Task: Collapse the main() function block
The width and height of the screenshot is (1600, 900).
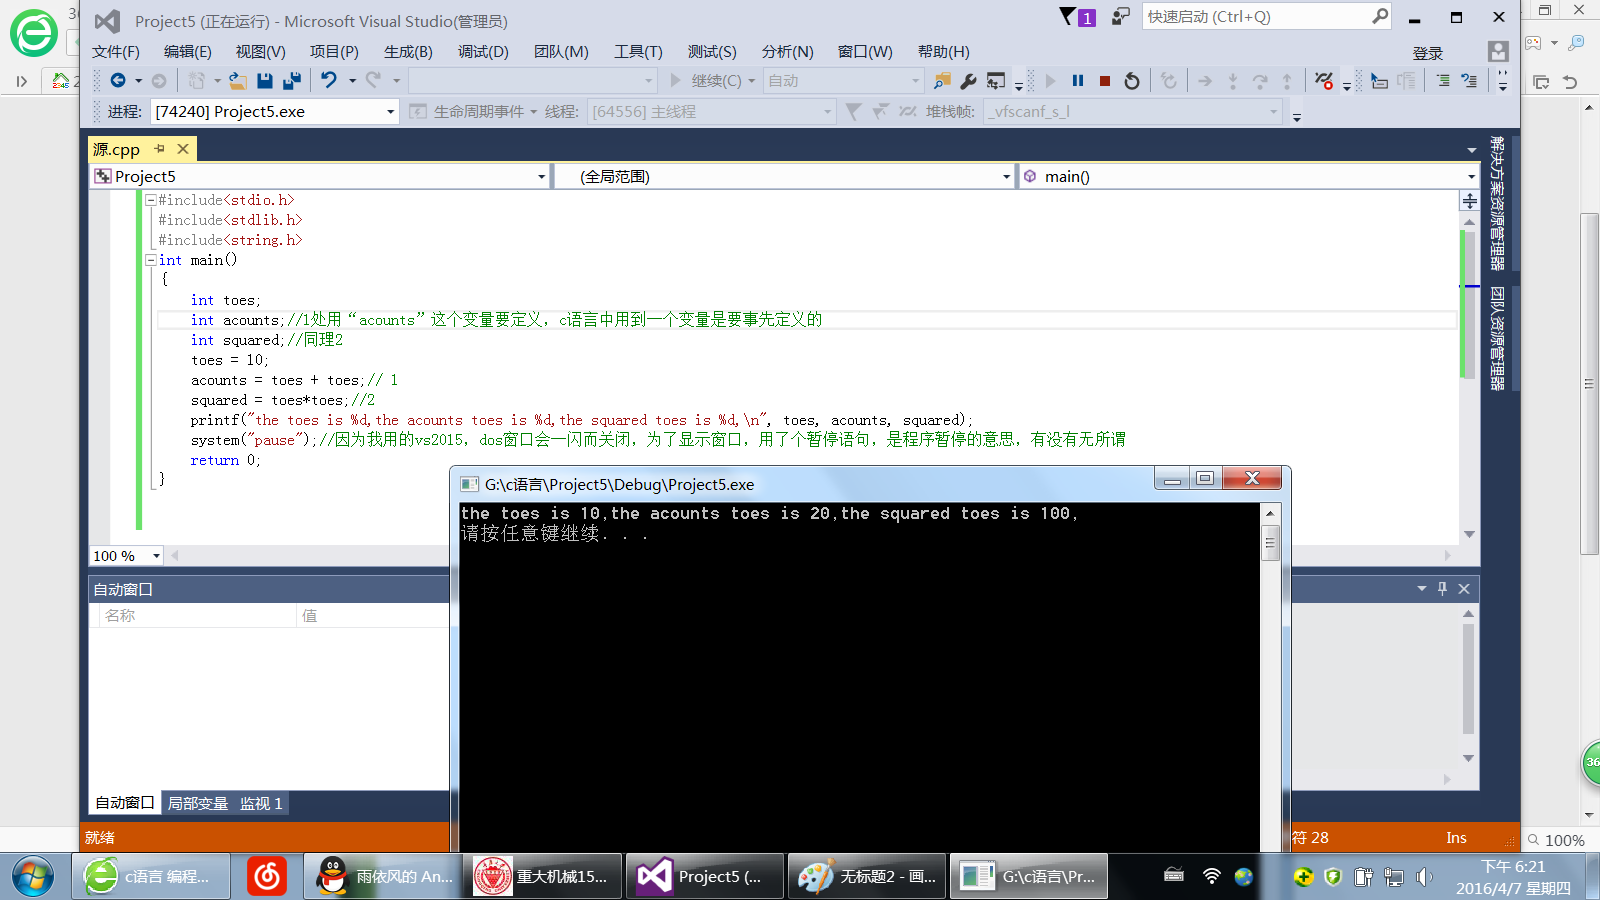Action: (x=150, y=260)
